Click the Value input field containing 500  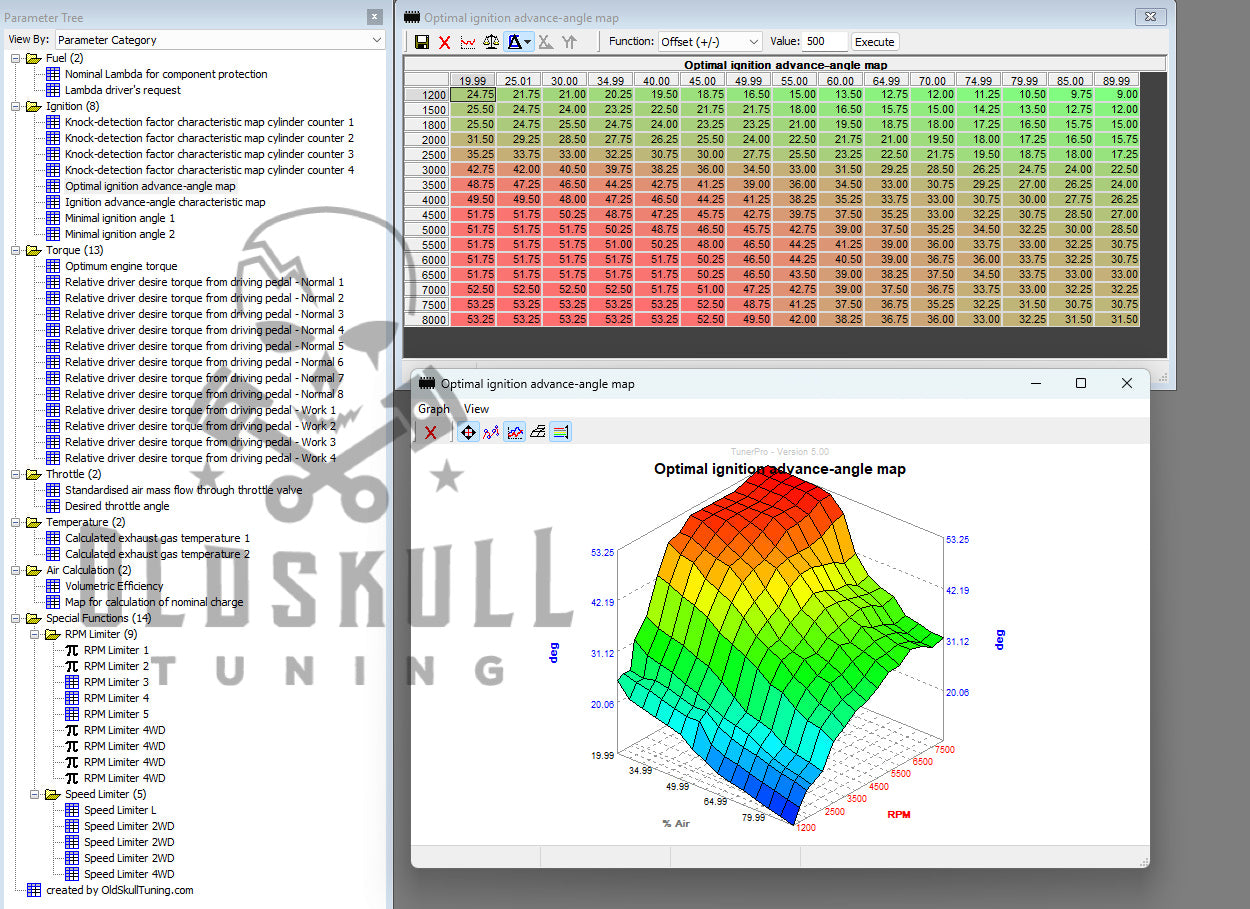tap(825, 42)
